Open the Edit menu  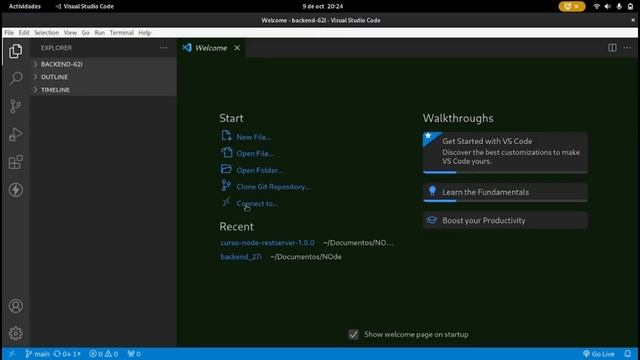click(24, 33)
